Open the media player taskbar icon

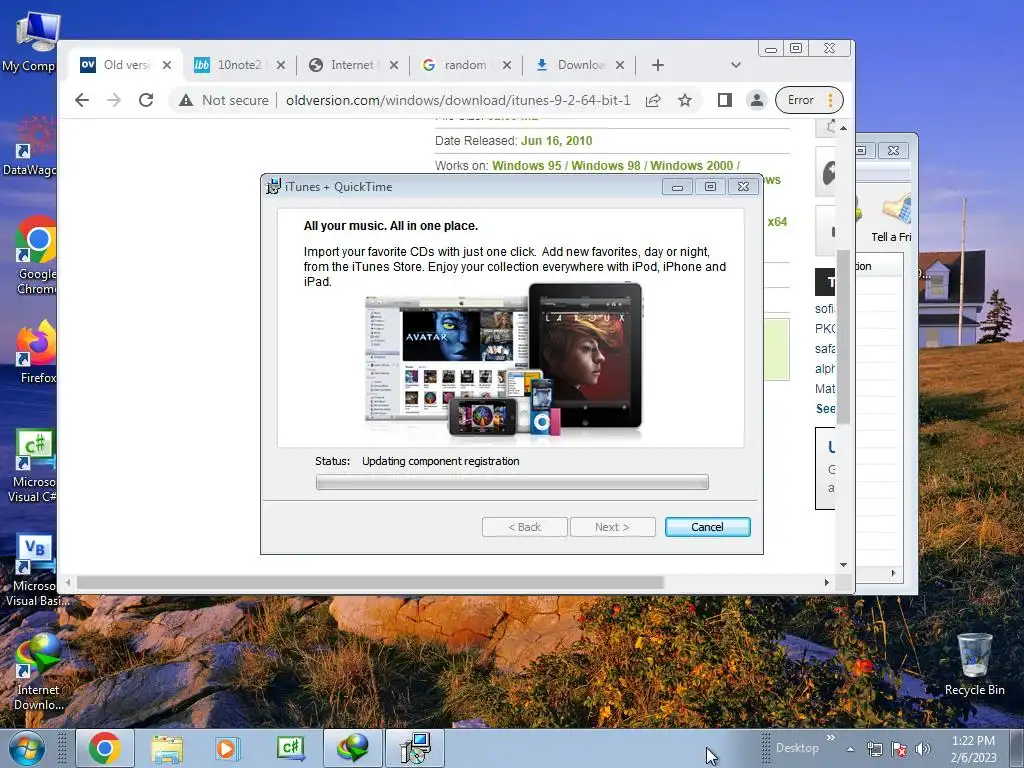click(x=228, y=748)
